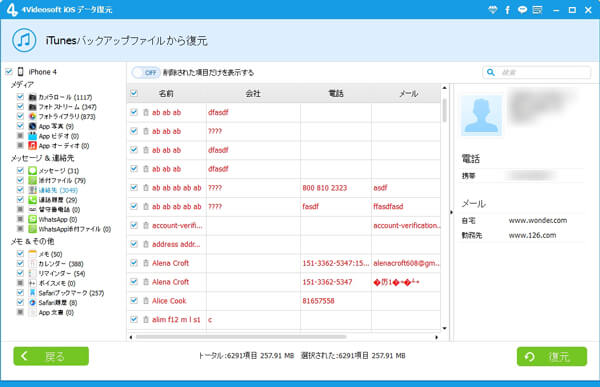
Task: Click the 通話履歴 phone icon
Action: [33, 199]
